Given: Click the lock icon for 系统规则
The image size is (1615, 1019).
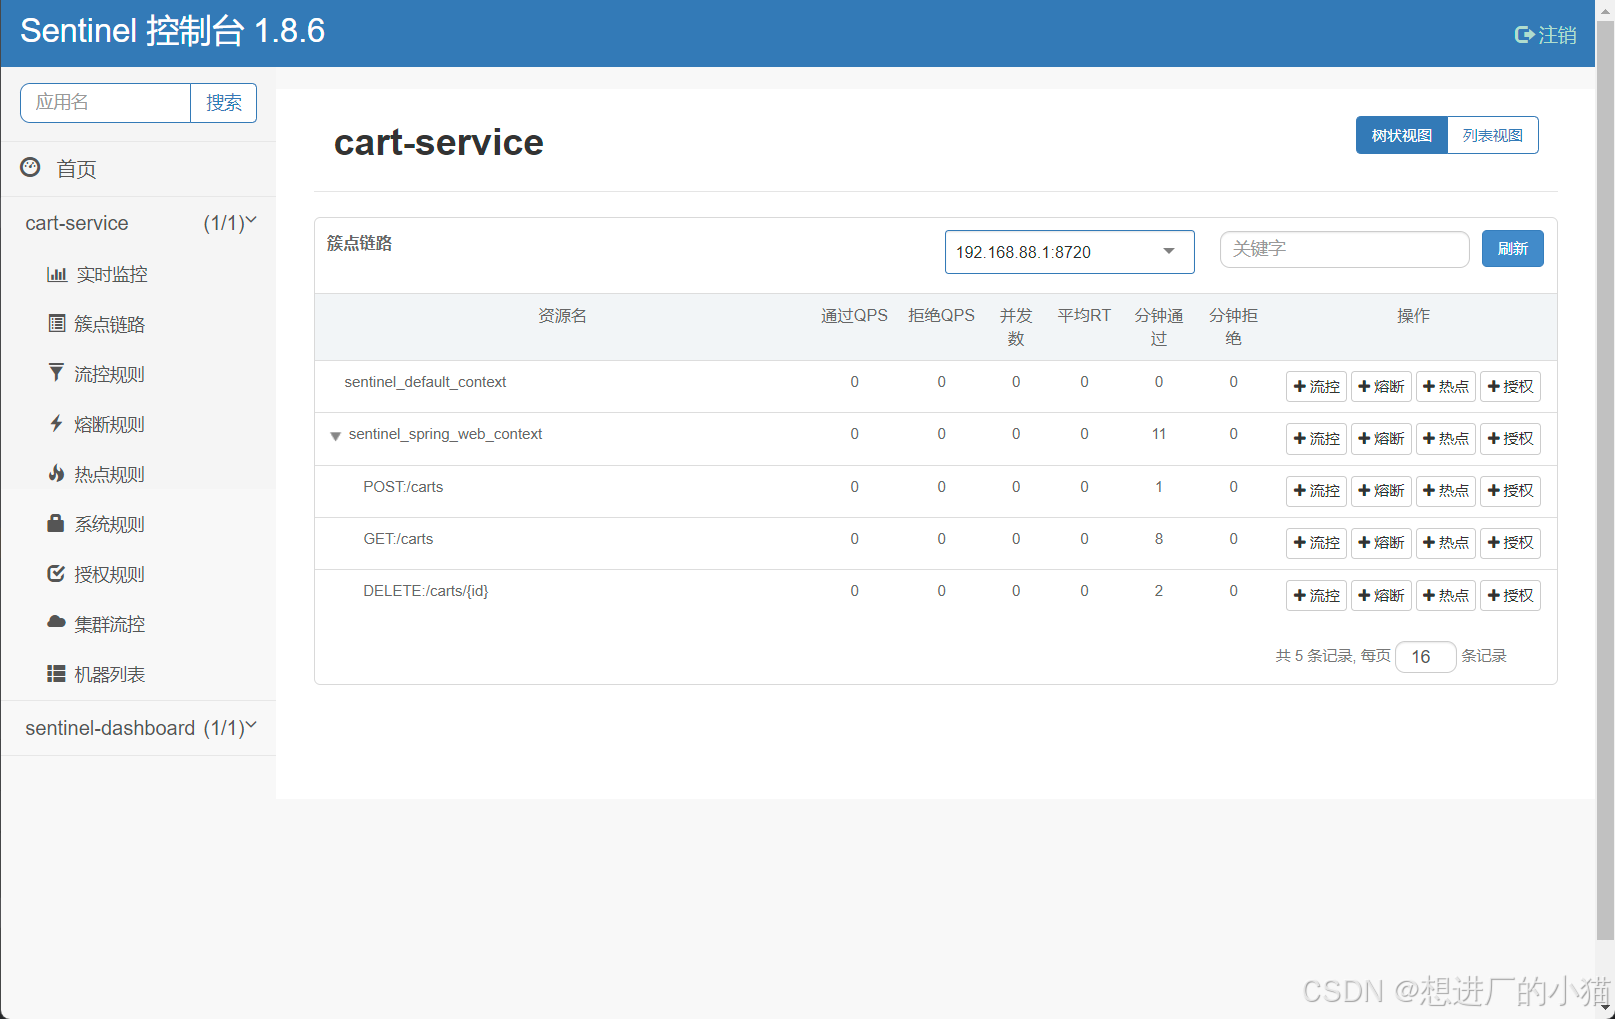Looking at the screenshot, I should pos(56,523).
